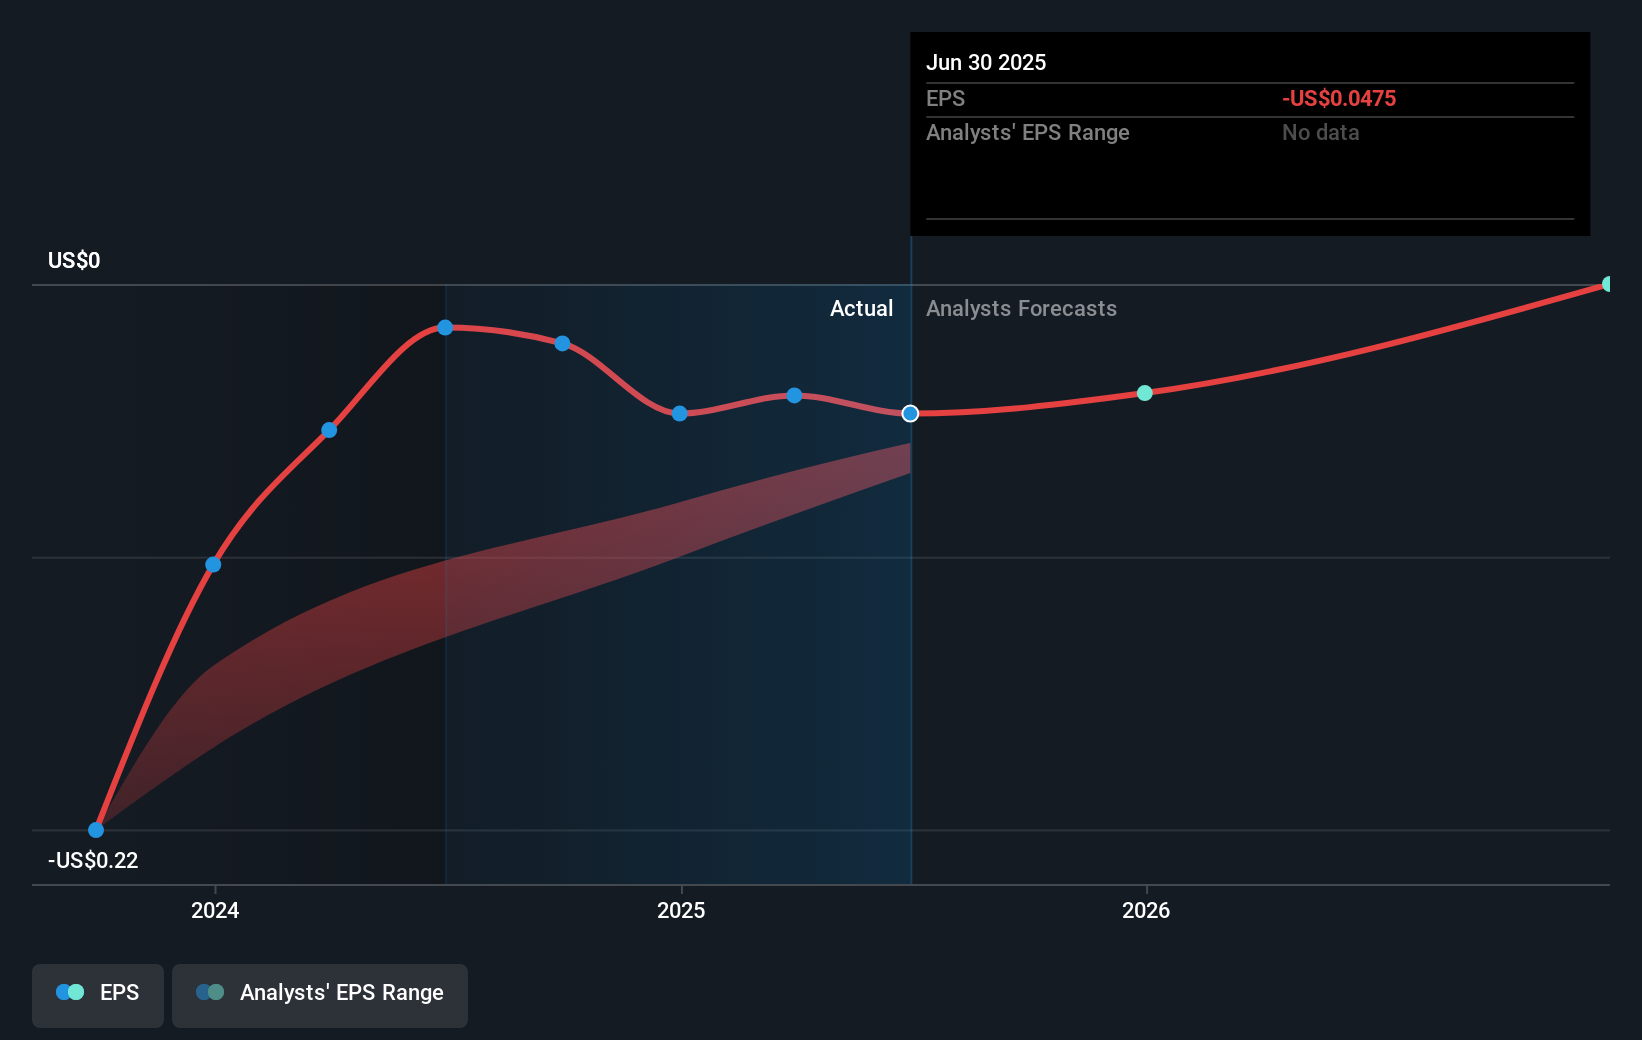
Task: Open the 2025 axis section
Action: tap(681, 911)
